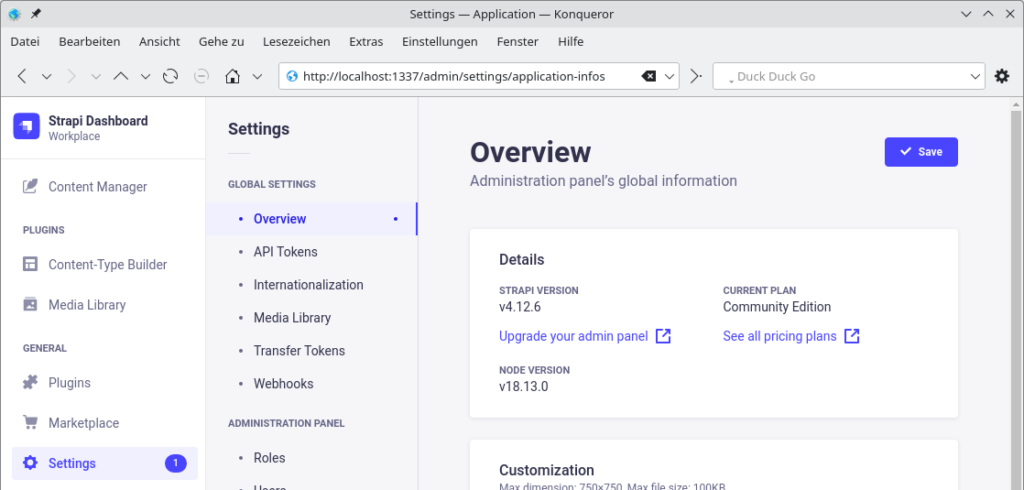Select API Tokens in settings list
Viewport: 1024px width, 490px height.
tap(285, 252)
